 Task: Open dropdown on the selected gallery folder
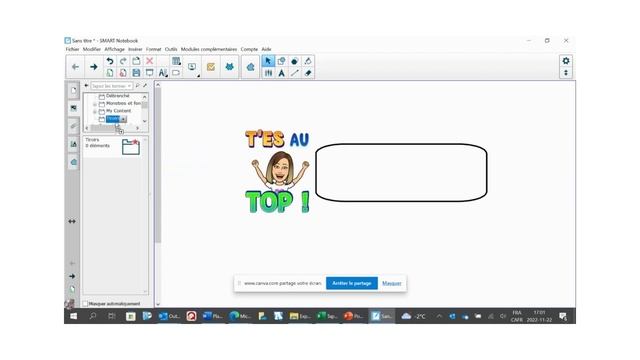pos(123,119)
